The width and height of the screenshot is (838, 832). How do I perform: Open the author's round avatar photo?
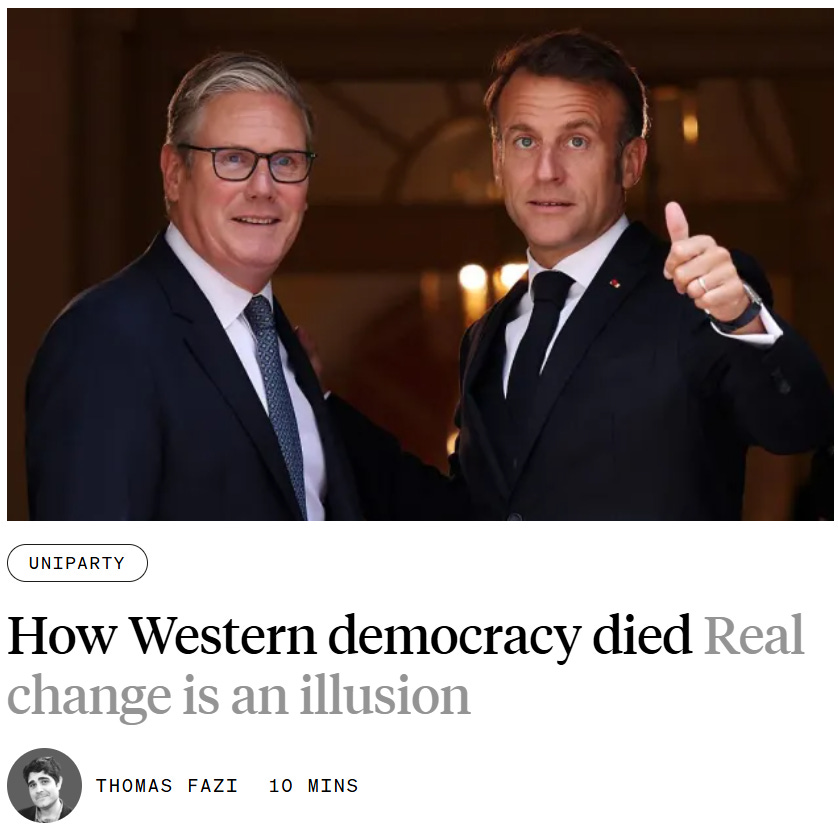44,785
